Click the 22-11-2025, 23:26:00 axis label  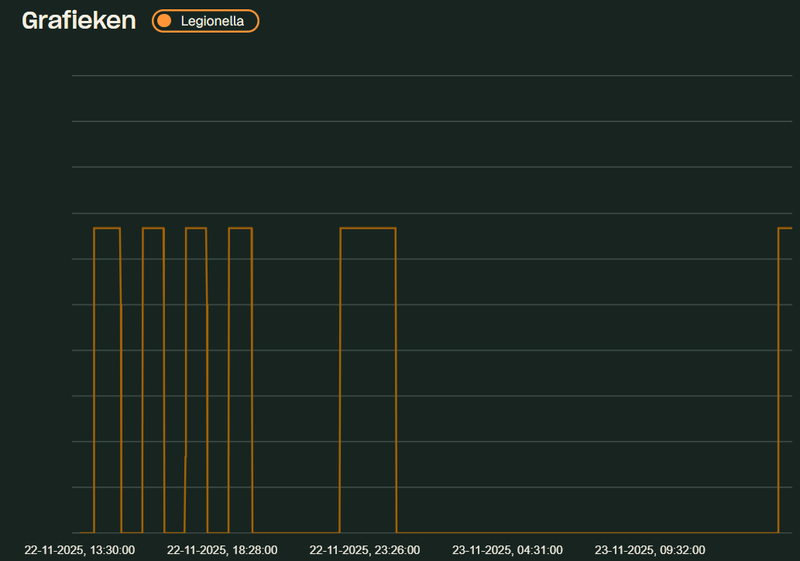(x=364, y=550)
